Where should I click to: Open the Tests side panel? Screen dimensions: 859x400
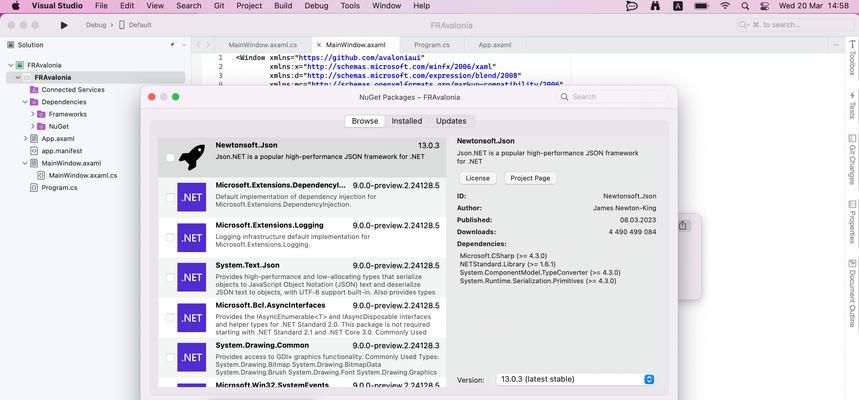click(852, 105)
